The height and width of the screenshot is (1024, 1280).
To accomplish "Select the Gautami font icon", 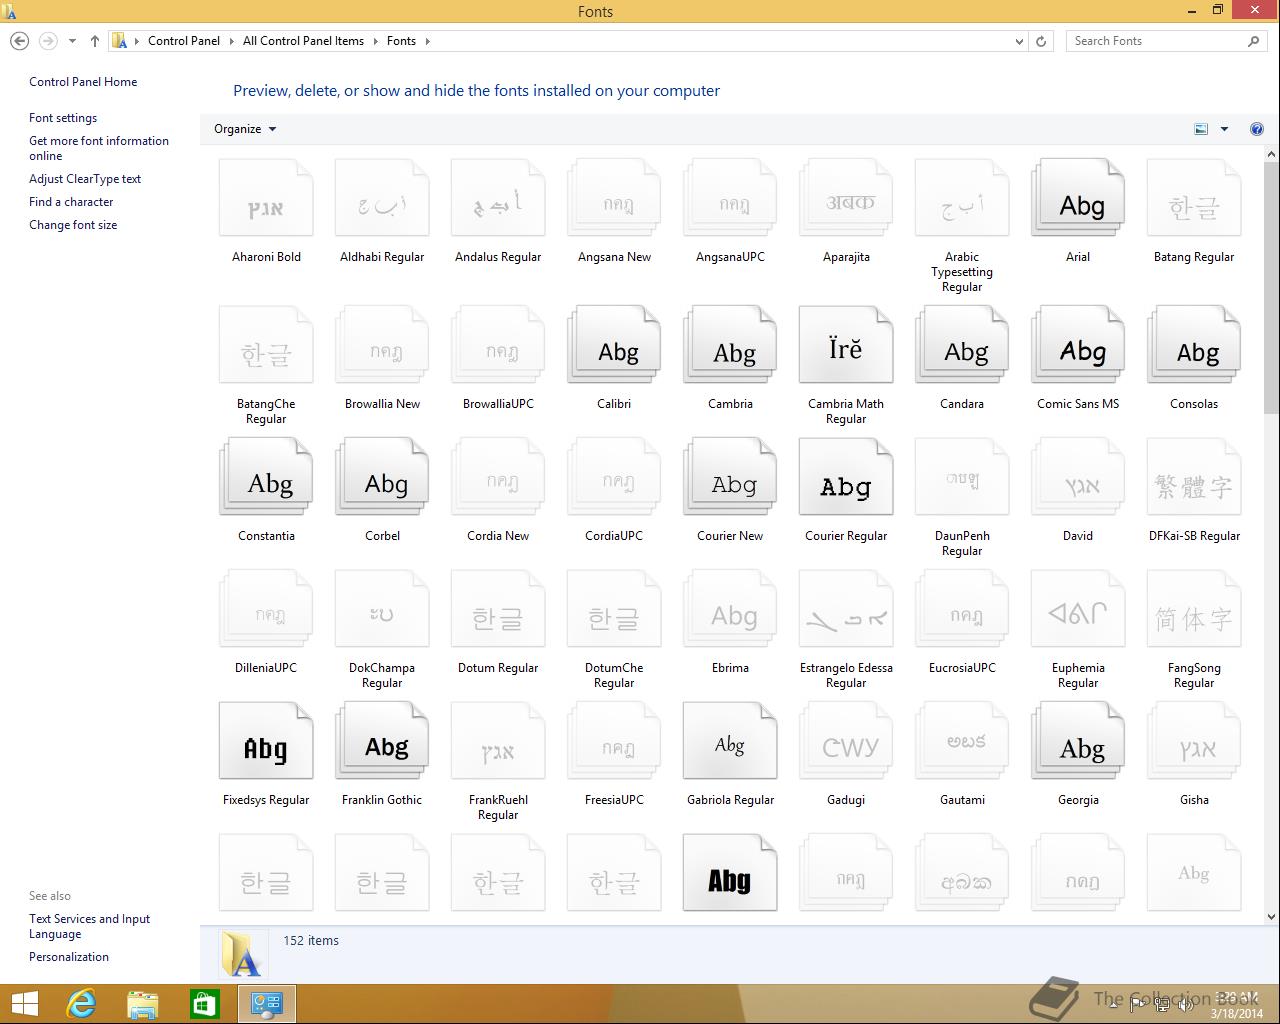I will tap(962, 742).
